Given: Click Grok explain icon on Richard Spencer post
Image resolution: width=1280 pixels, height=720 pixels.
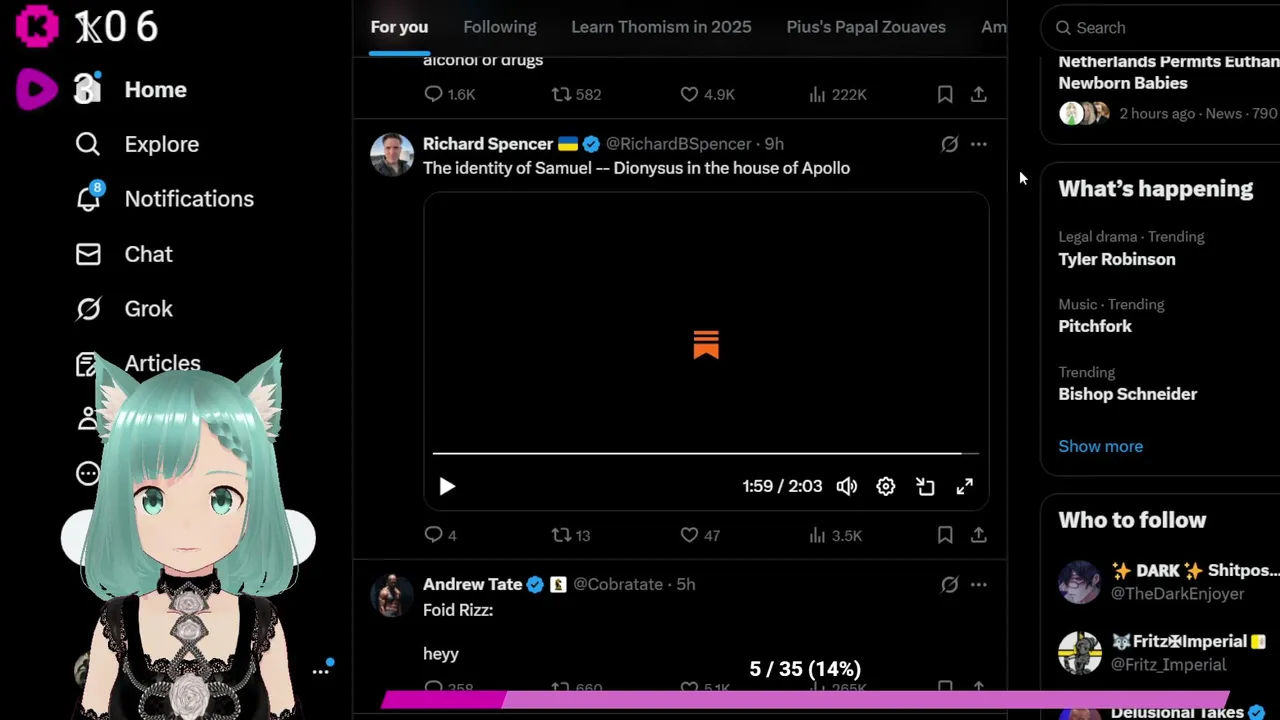Looking at the screenshot, I should point(949,144).
